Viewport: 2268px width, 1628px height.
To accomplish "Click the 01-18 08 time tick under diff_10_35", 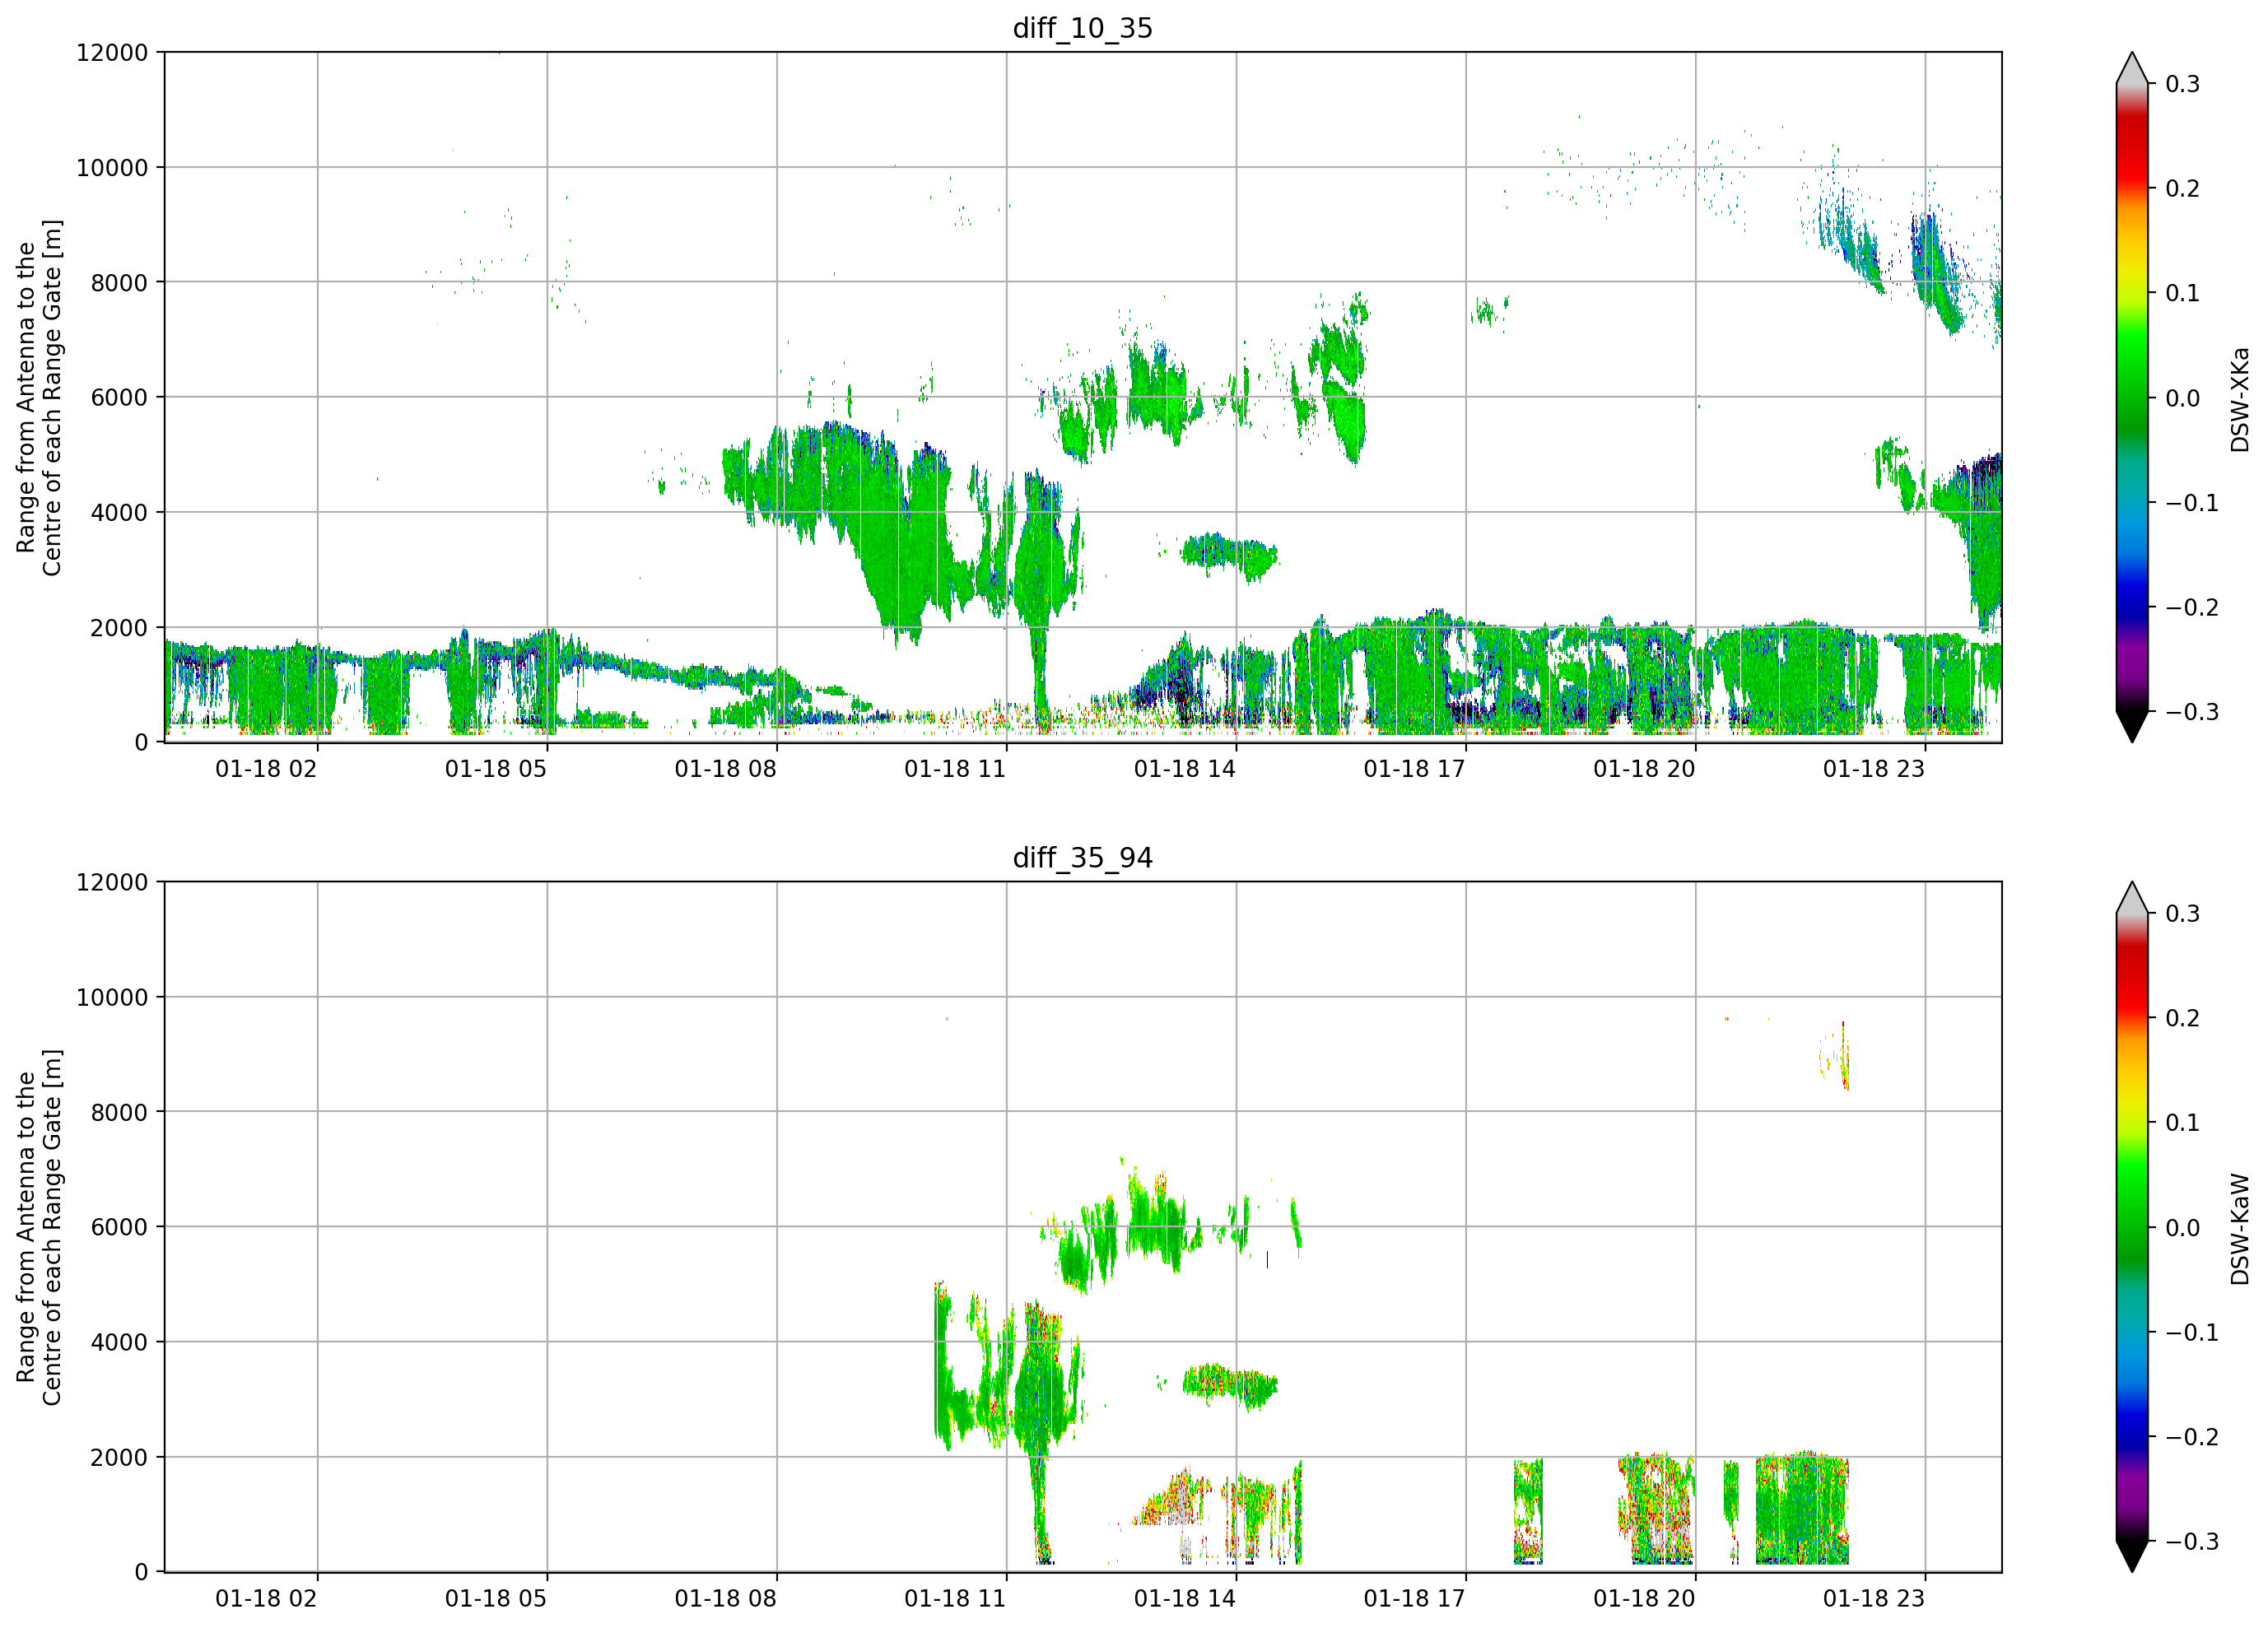I will pos(725,769).
